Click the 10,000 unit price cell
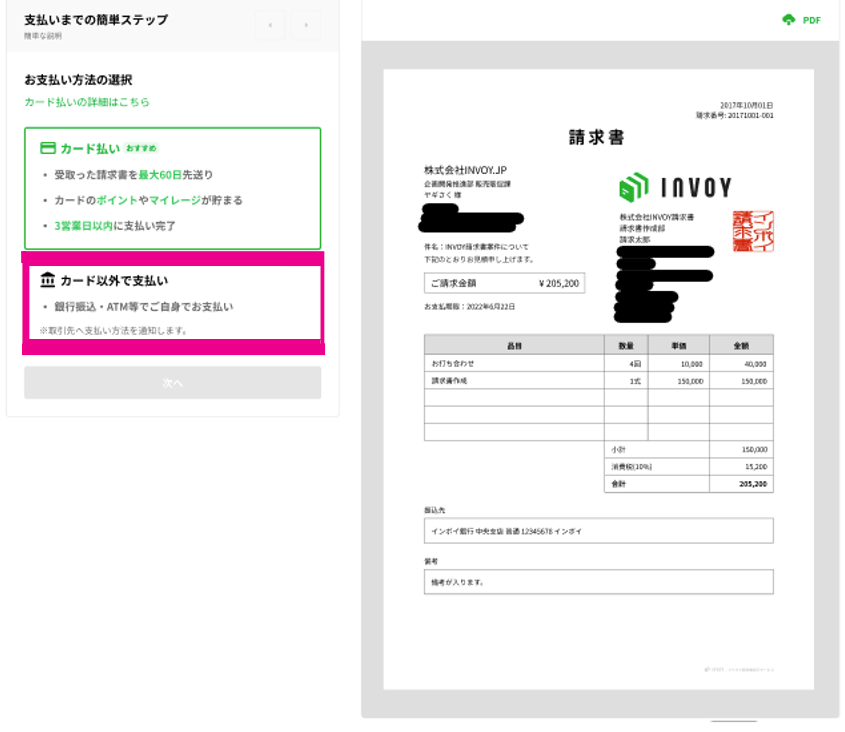Image resolution: width=845 pixels, height=732 pixels. point(679,364)
